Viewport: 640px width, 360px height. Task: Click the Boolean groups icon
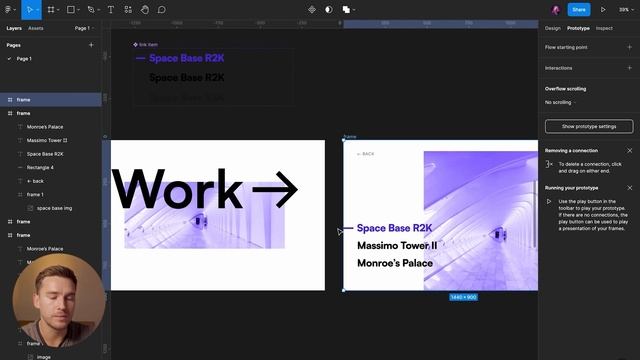point(346,9)
